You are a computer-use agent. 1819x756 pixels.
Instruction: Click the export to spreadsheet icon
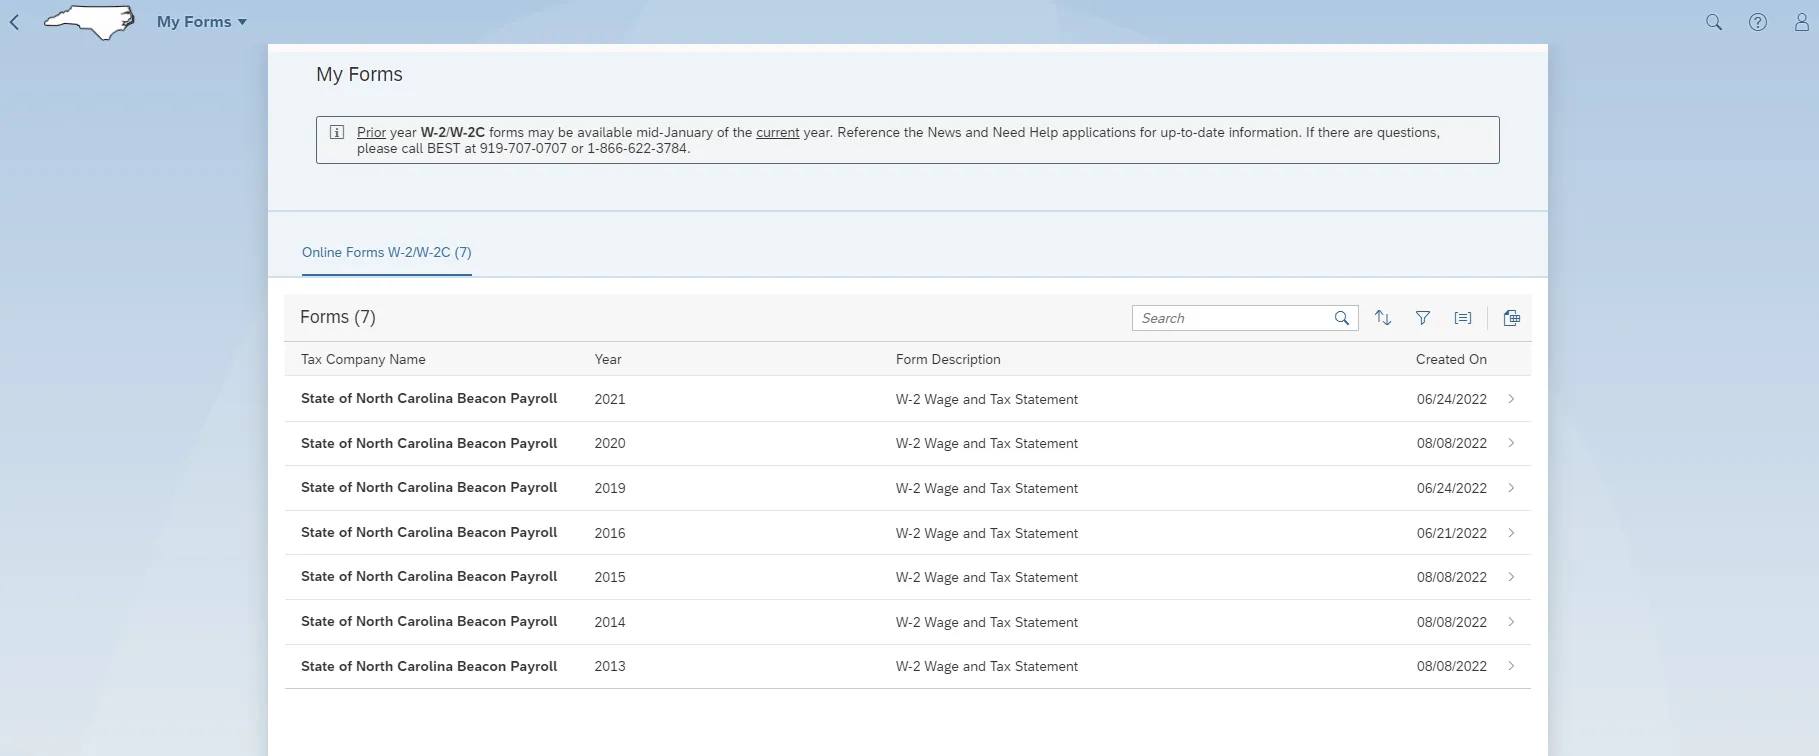click(x=1511, y=318)
